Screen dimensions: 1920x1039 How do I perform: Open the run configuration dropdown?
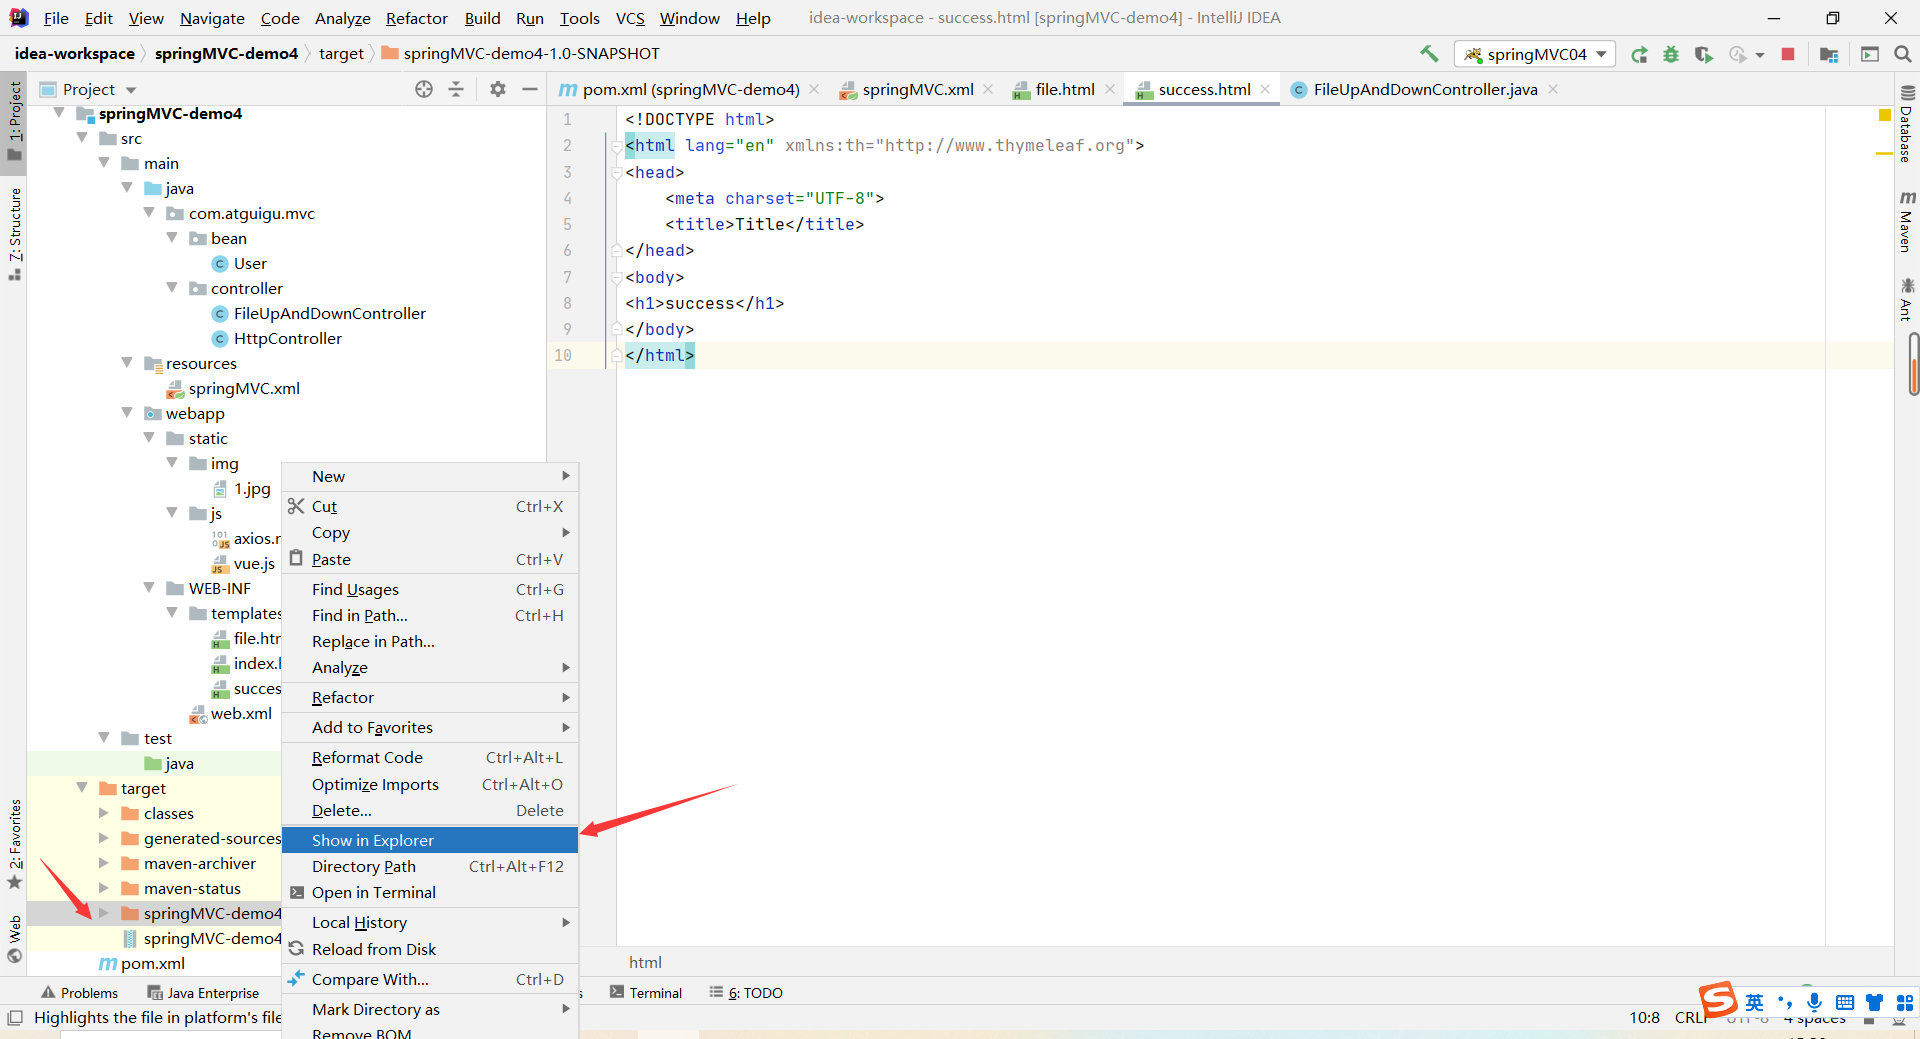point(1535,54)
